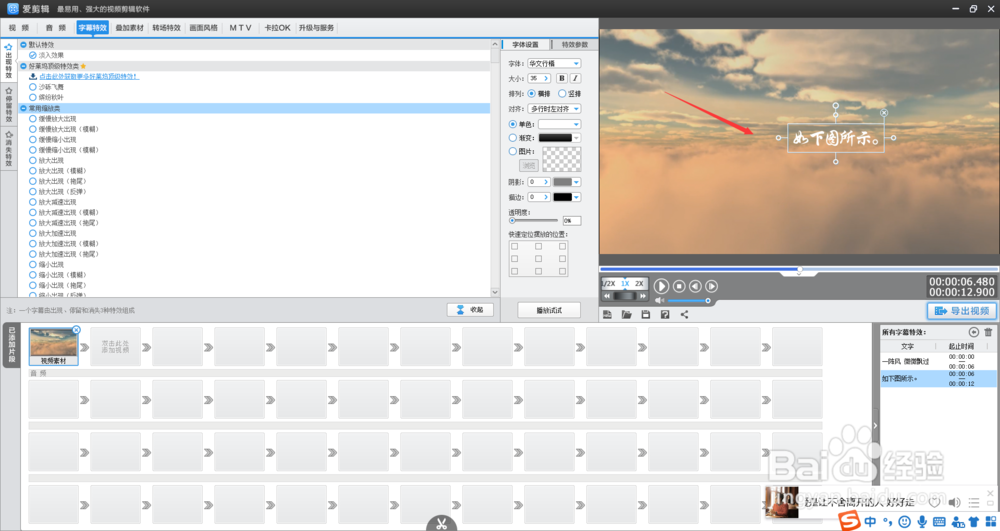This screenshot has width=1000, height=531.
Task: Select 渐变 gradient fill option
Action: coord(513,138)
